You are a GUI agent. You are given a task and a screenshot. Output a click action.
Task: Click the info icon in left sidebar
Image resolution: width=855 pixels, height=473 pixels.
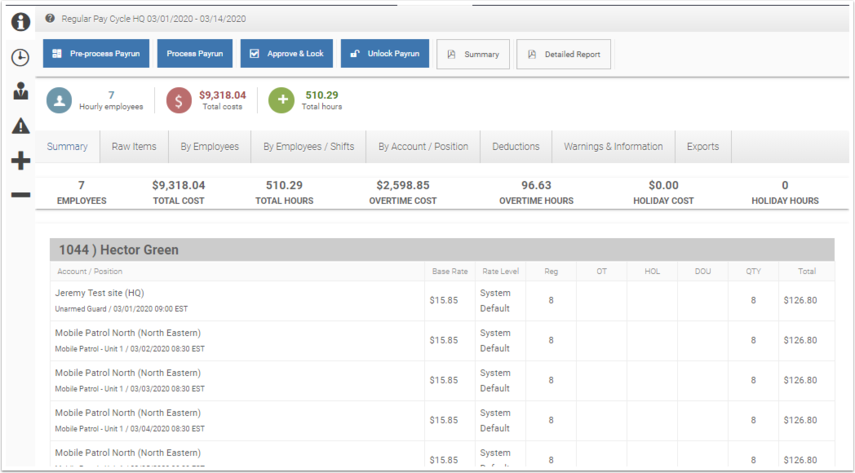[x=21, y=22]
